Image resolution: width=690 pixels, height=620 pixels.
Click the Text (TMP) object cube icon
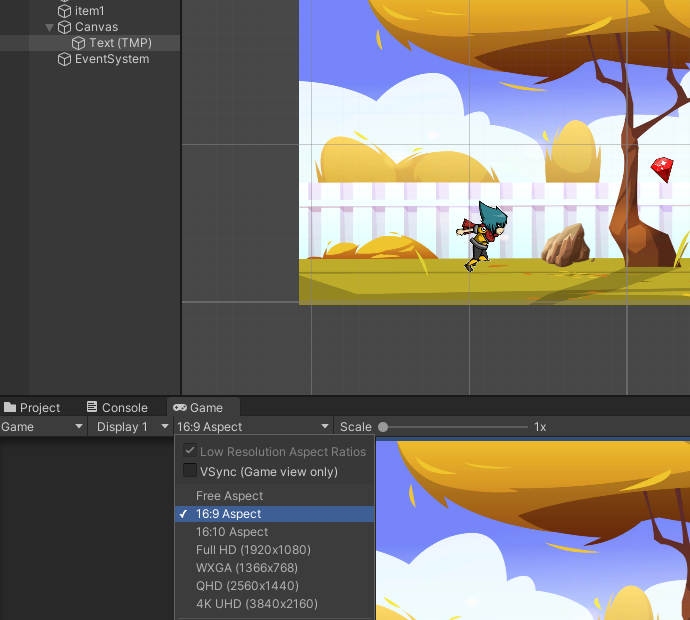(x=79, y=43)
